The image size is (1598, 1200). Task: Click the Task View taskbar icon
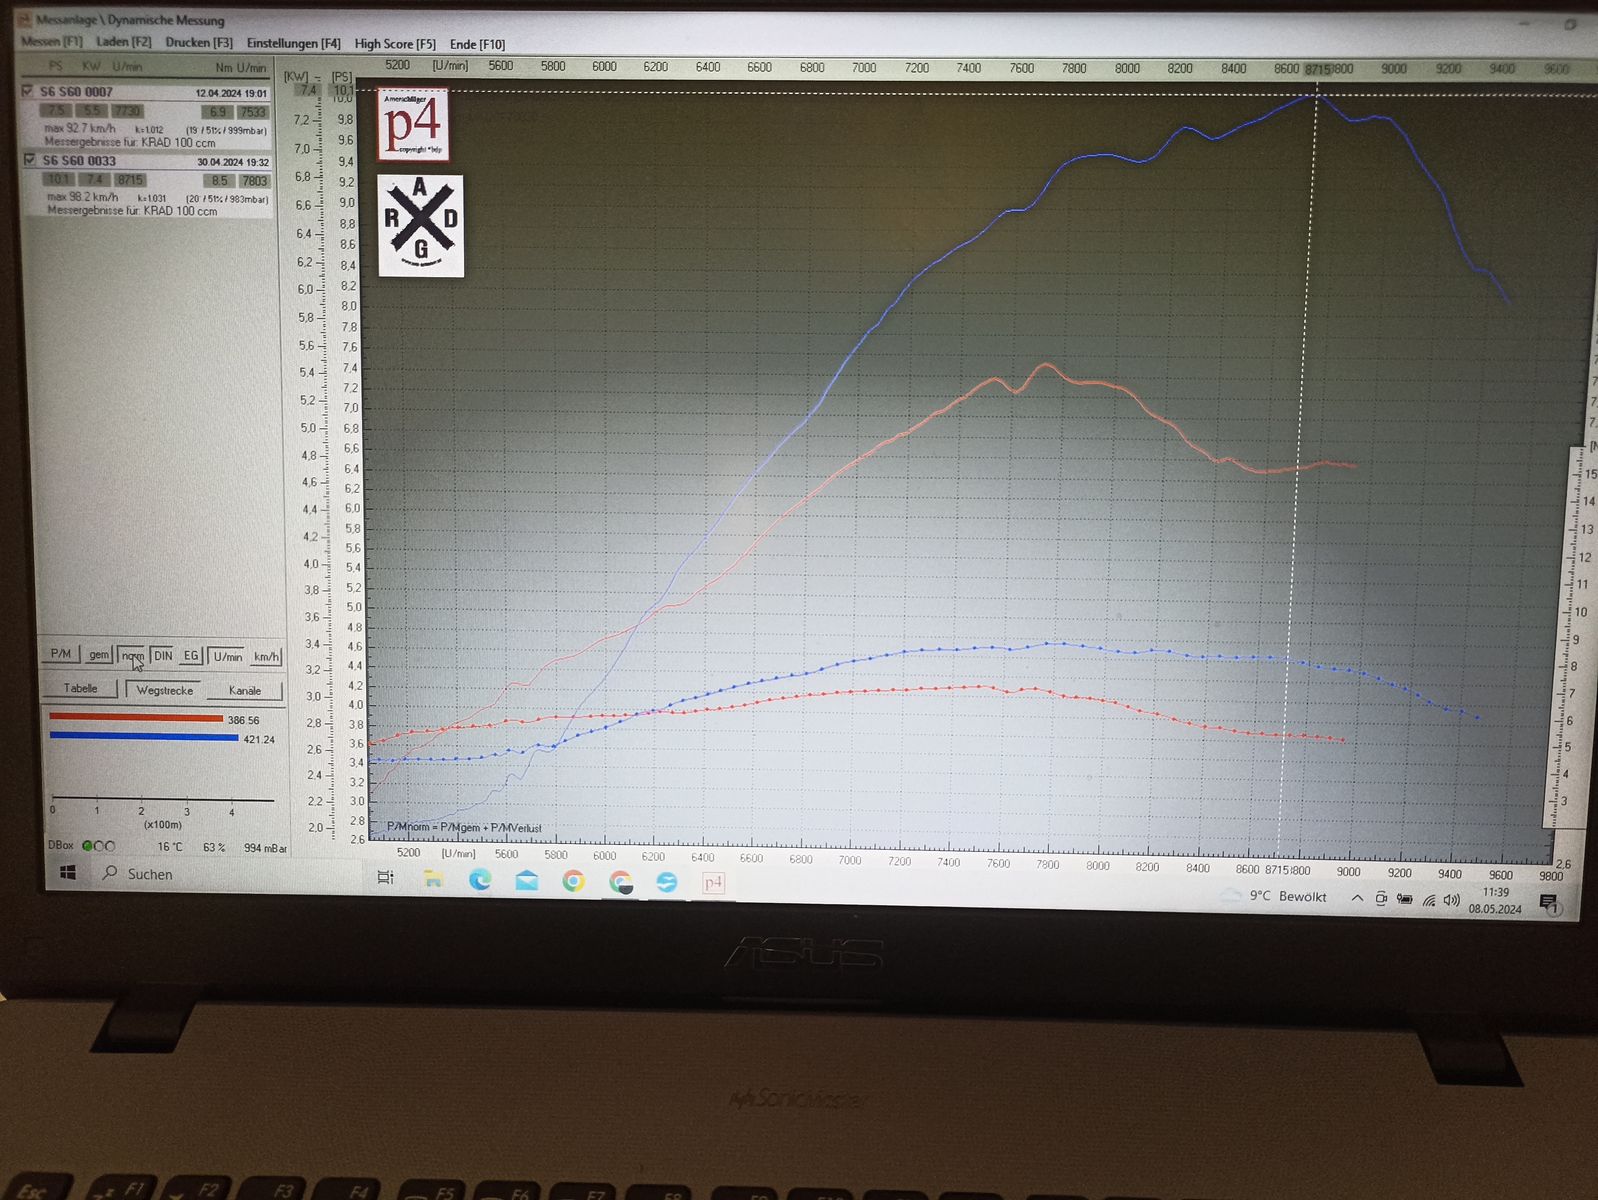[386, 877]
